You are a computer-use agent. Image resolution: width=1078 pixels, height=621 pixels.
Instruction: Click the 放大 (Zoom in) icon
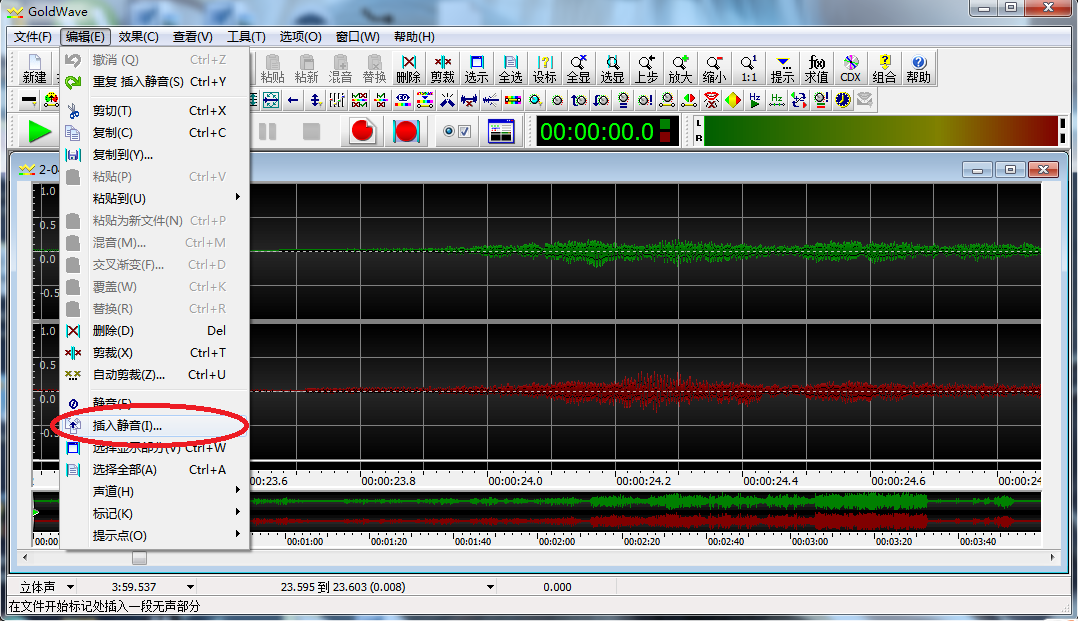click(680, 68)
